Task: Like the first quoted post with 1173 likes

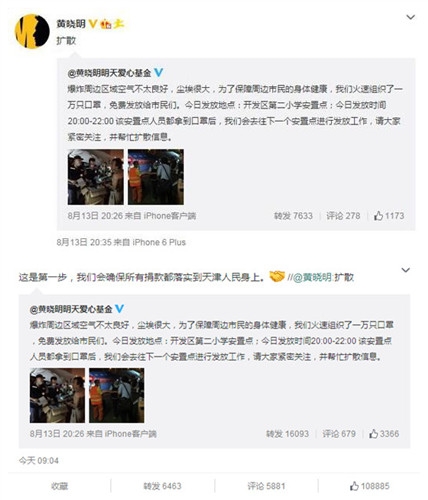Action: [x=389, y=216]
